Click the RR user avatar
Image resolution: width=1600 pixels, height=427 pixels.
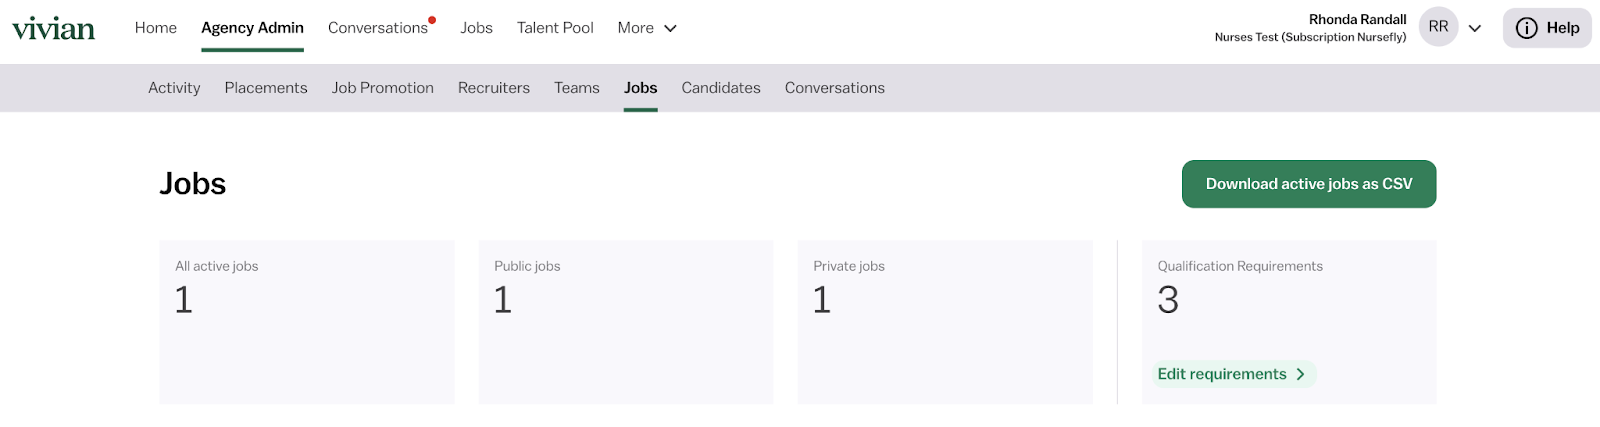tap(1438, 27)
